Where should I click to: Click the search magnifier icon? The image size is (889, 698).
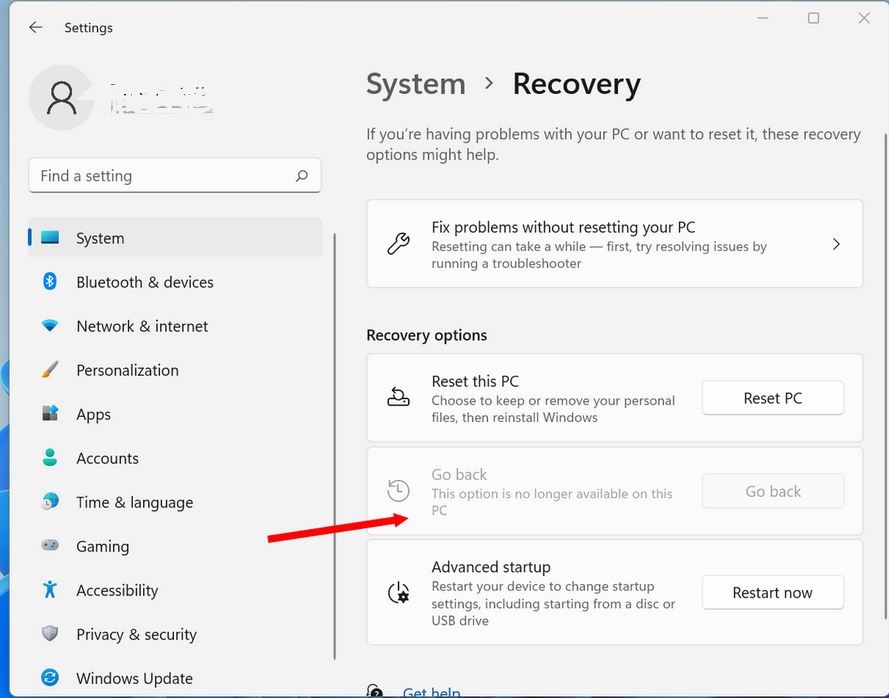302,176
